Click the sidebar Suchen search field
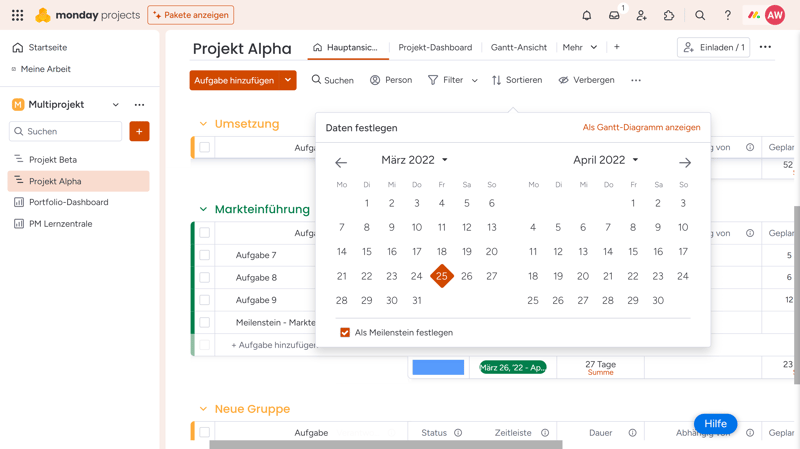Image resolution: width=800 pixels, height=449 pixels. pos(66,132)
